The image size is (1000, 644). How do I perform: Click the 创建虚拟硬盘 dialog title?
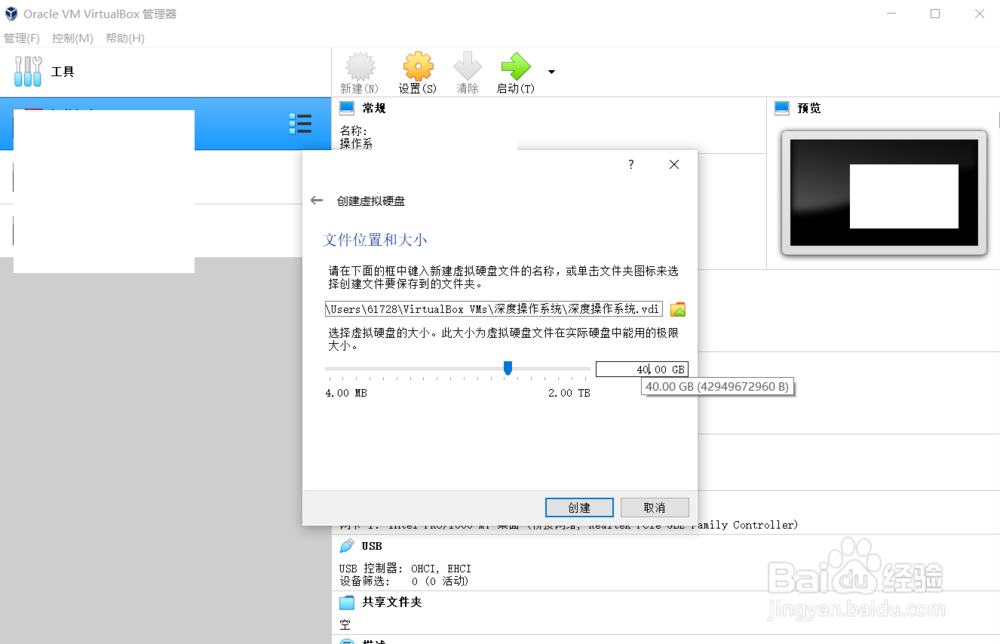pos(371,201)
